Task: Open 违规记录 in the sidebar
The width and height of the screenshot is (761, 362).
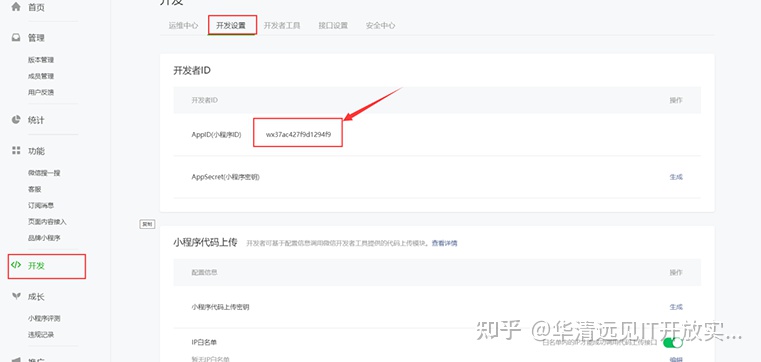Action: tap(41, 335)
